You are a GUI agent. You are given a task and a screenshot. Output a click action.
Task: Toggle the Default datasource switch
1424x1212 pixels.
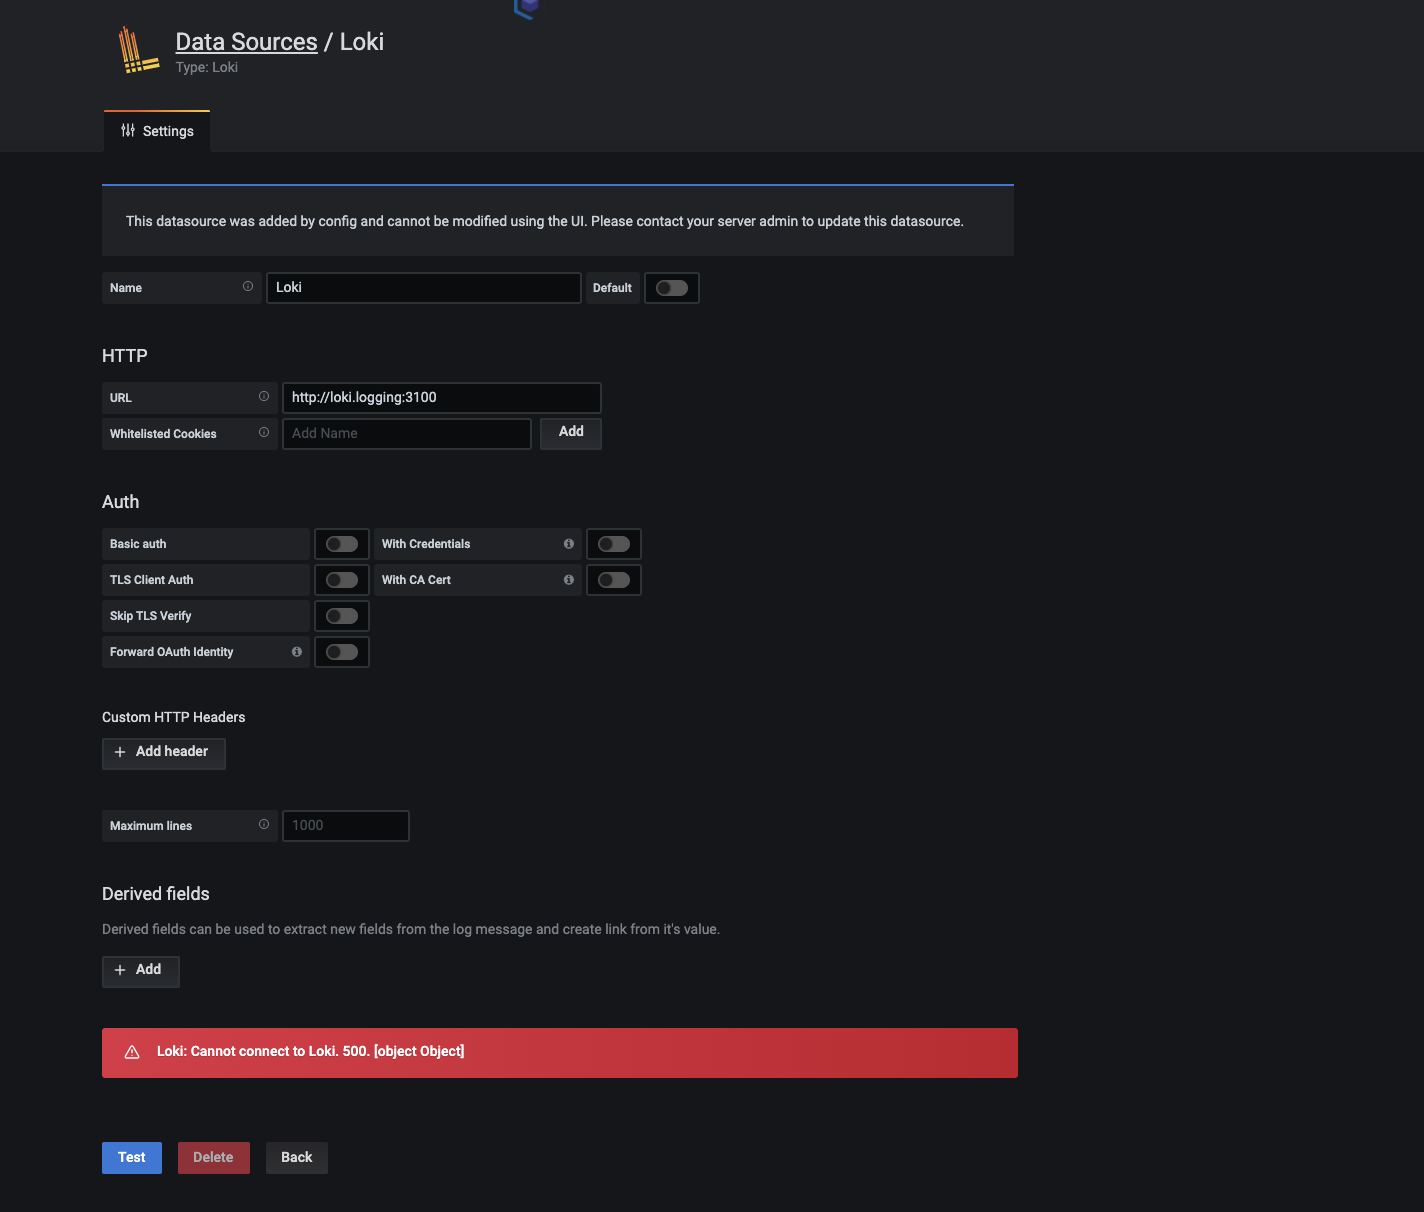[x=672, y=288]
